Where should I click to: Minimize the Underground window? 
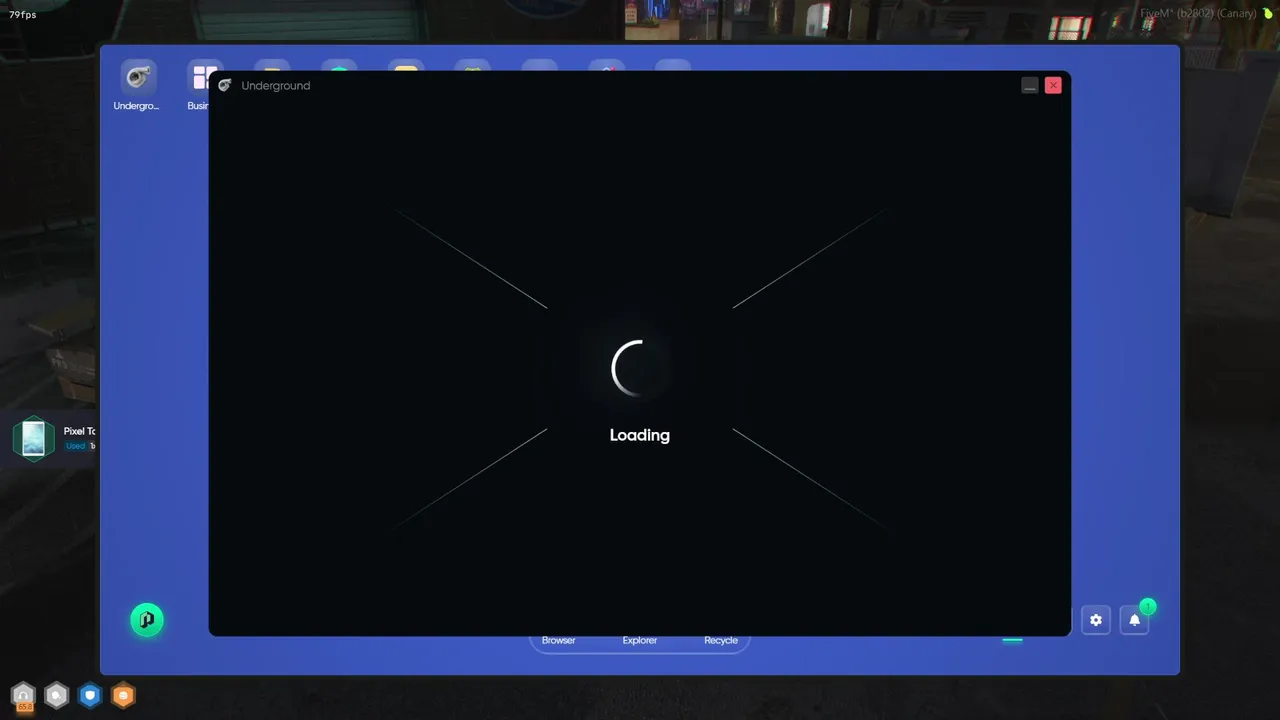[x=1030, y=86]
